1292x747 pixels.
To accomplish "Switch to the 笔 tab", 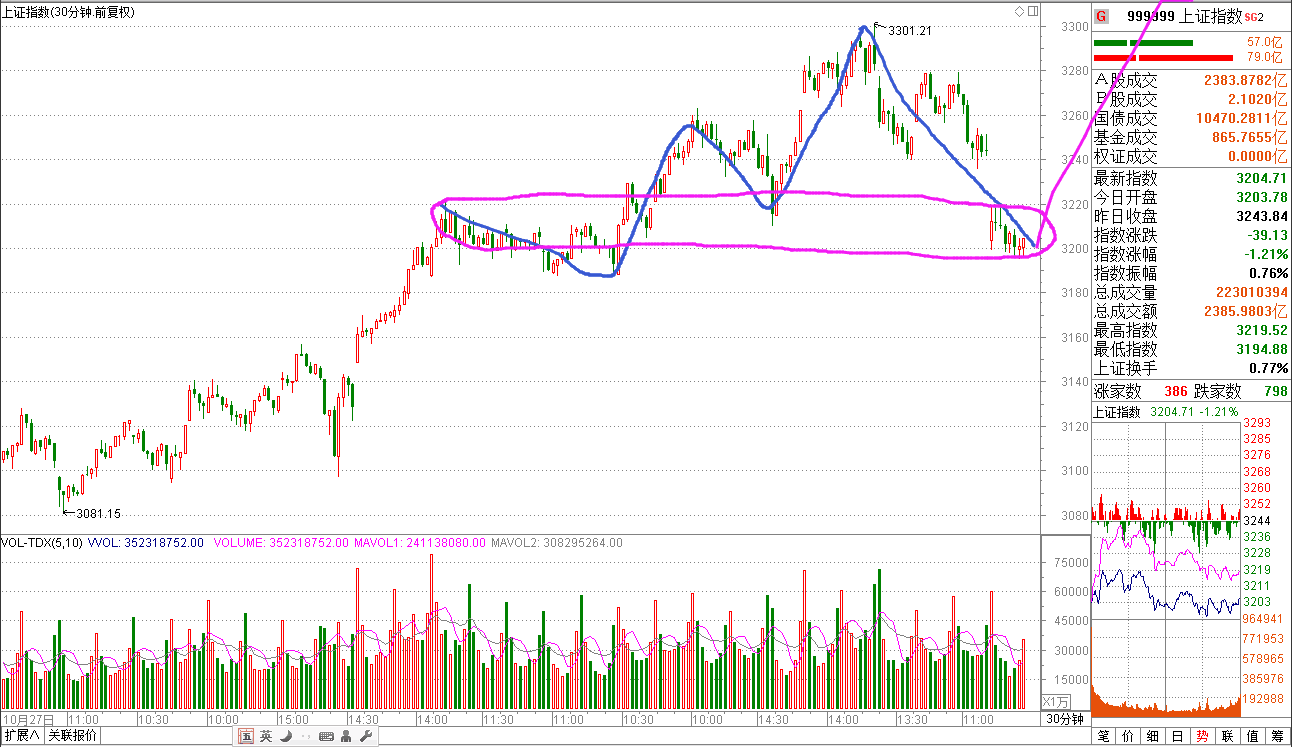I will tap(1103, 737).
